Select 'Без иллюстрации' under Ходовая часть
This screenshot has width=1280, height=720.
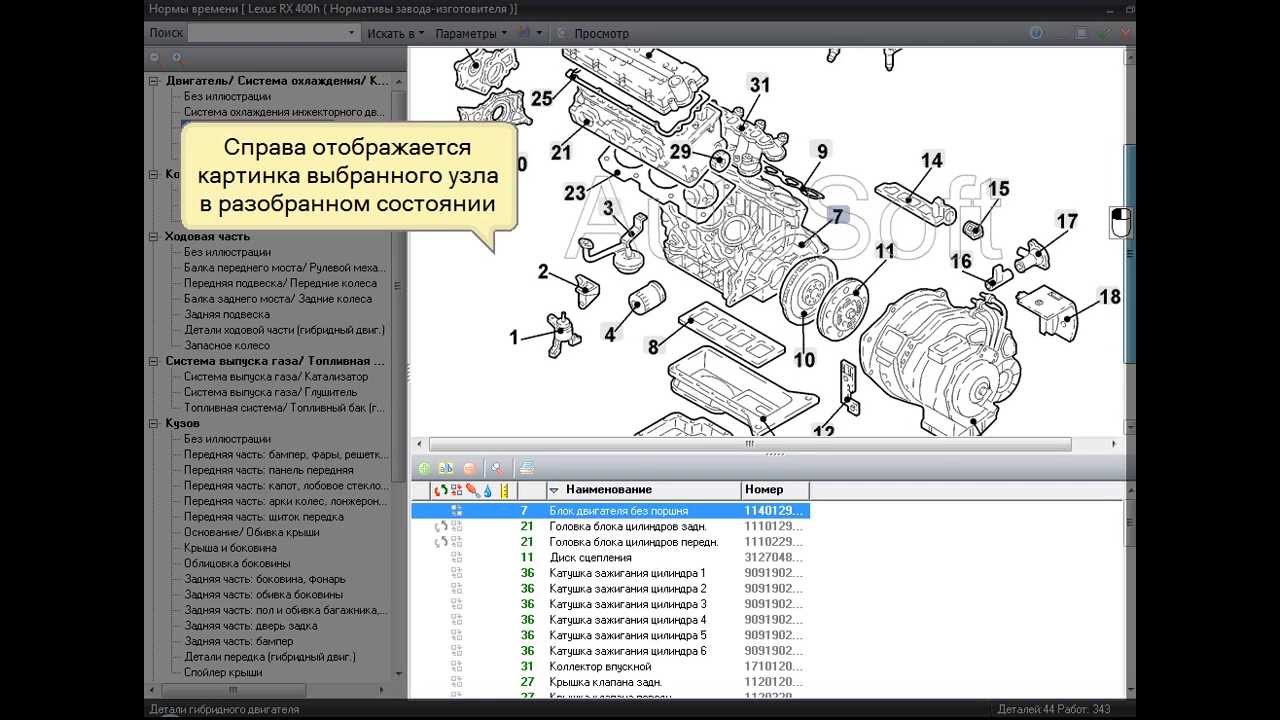tap(227, 253)
